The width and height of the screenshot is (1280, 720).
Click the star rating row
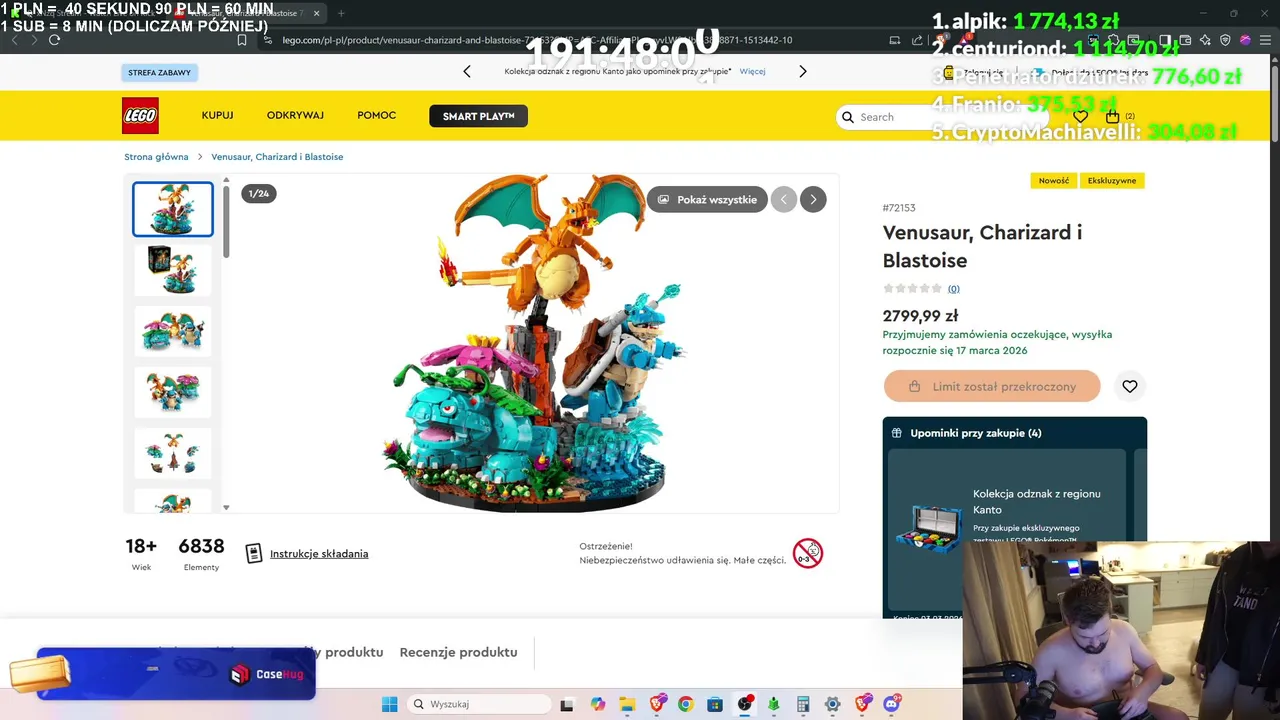tap(912, 288)
